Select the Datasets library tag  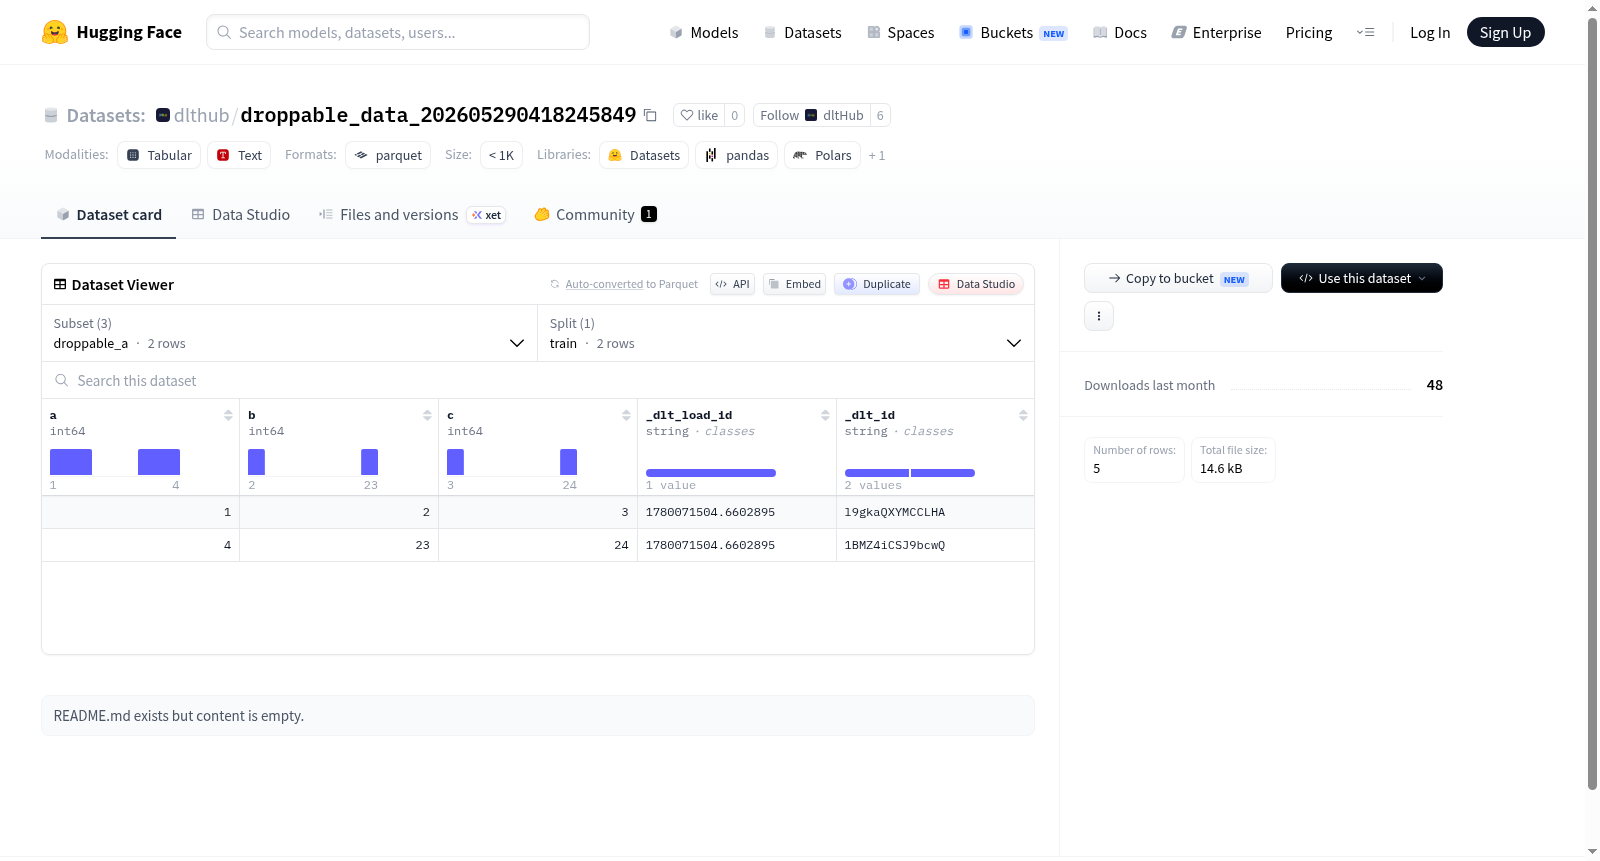pyautogui.click(x=644, y=155)
